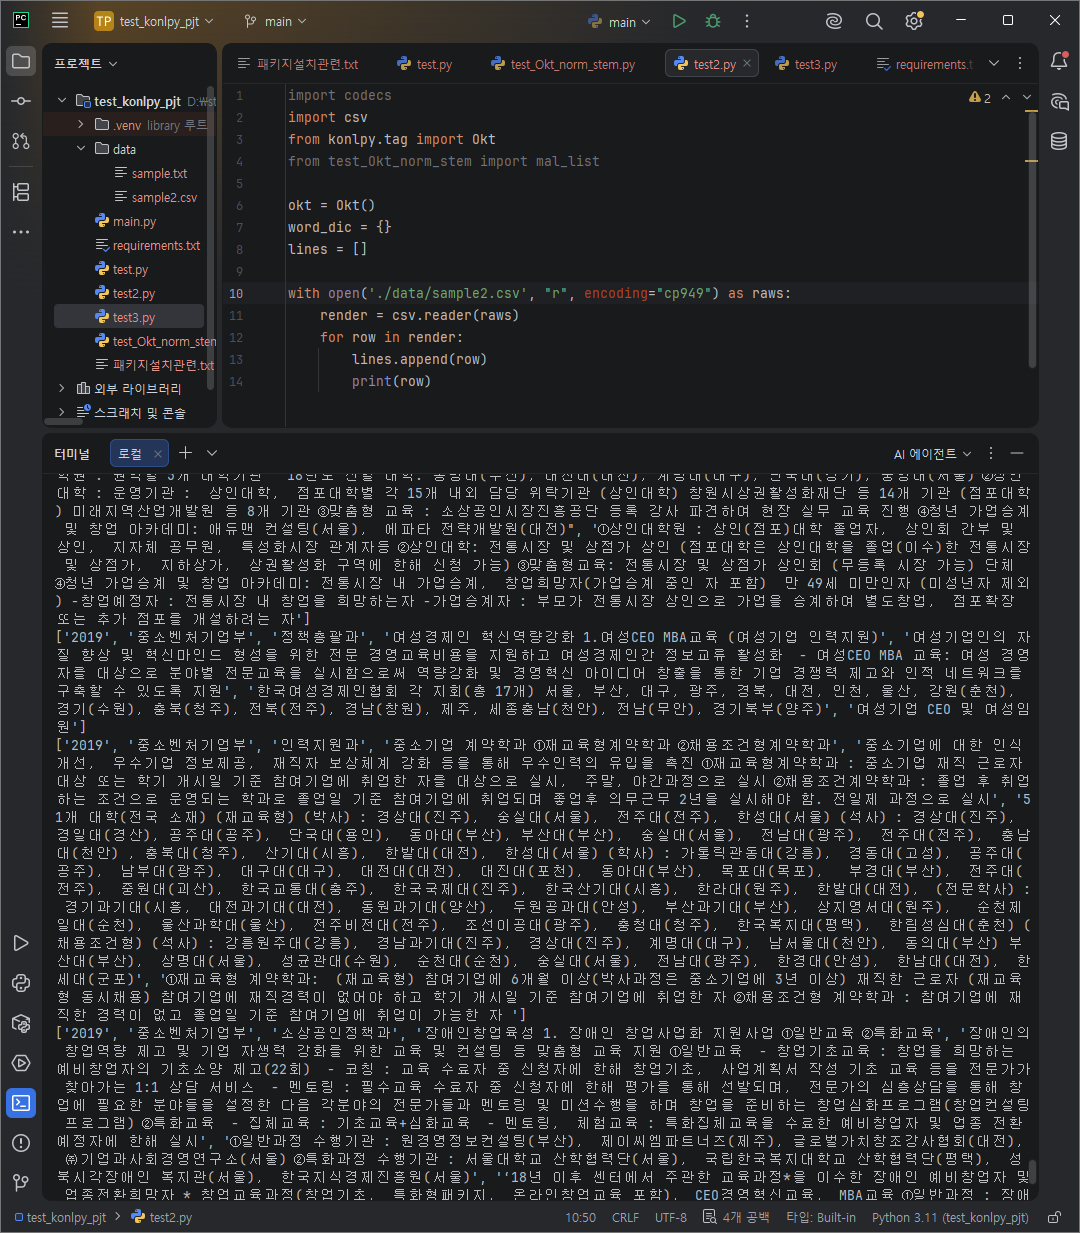
Task: Go to previous highlighted problem
Action: click(x=1006, y=97)
